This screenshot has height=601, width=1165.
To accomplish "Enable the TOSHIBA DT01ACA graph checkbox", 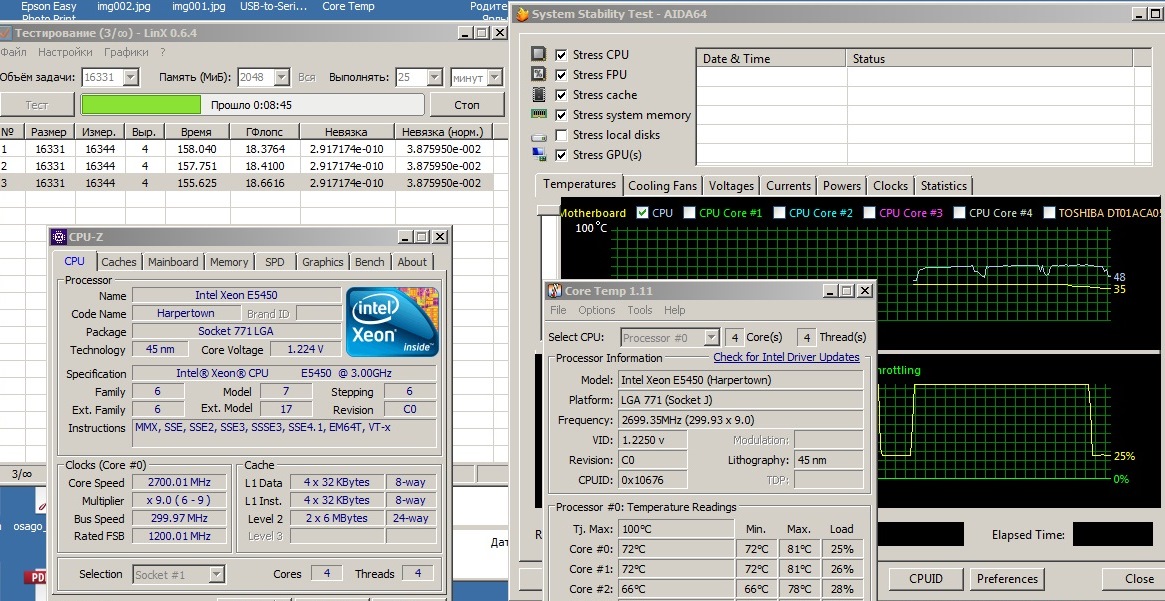I will pyautogui.click(x=1049, y=213).
